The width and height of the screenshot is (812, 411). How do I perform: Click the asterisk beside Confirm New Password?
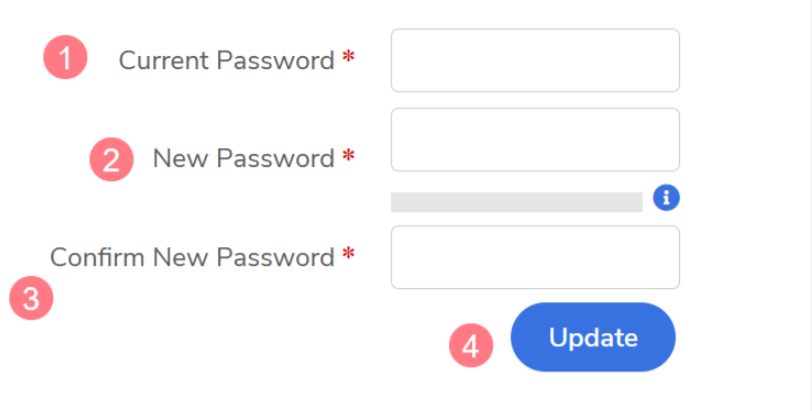click(x=348, y=256)
